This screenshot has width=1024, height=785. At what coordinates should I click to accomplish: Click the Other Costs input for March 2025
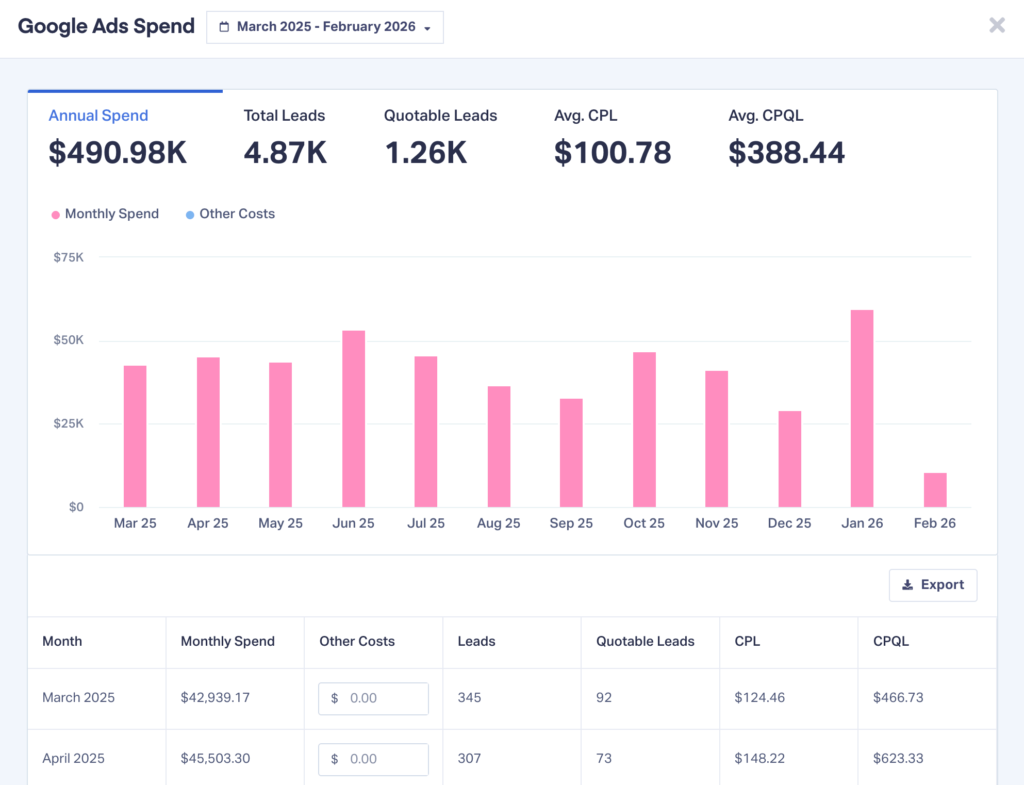(x=373, y=698)
